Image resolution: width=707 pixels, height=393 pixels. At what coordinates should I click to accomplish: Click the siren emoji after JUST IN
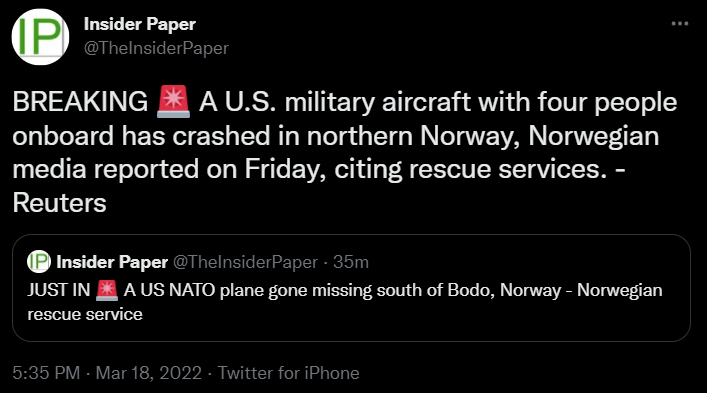point(107,290)
